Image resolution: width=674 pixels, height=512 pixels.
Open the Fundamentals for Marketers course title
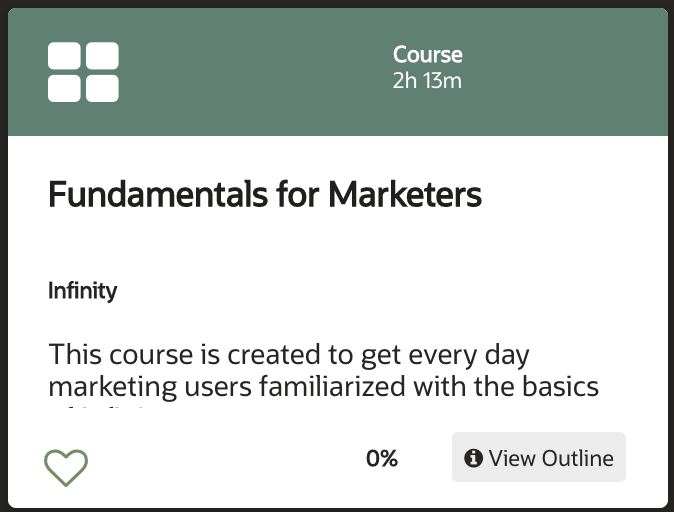[x=265, y=194]
